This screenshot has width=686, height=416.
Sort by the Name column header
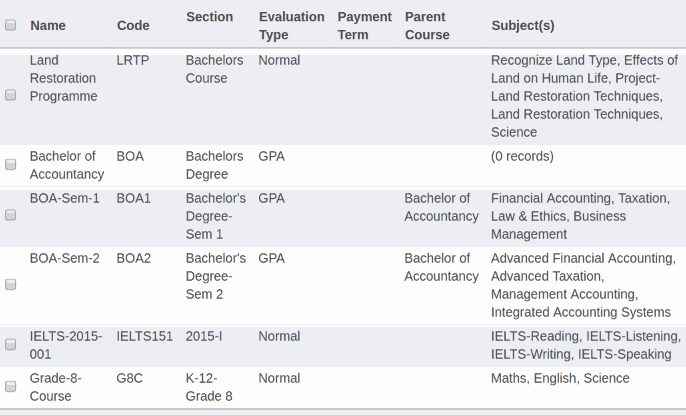point(48,26)
